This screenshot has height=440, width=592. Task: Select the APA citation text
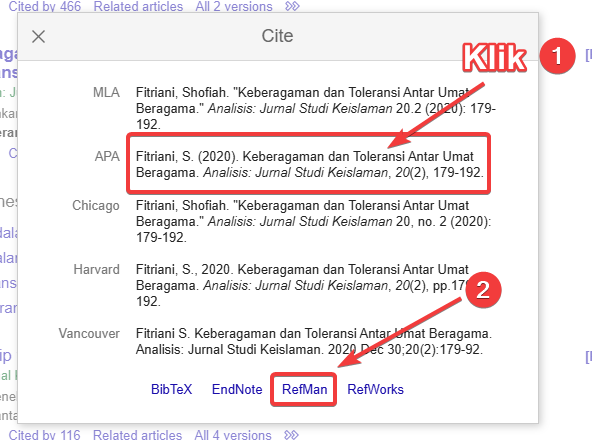click(x=310, y=164)
